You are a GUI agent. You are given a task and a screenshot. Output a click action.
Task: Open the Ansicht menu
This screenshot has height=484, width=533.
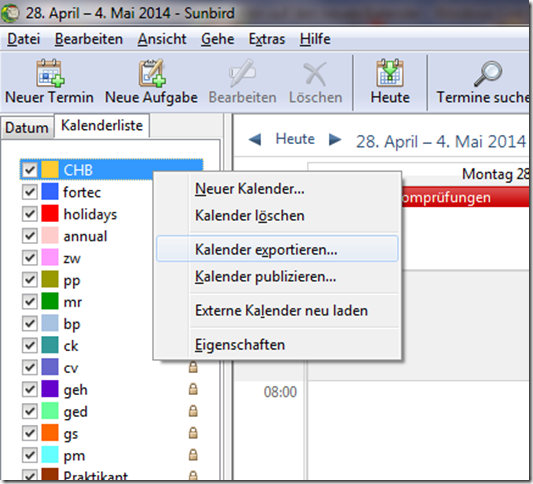(x=162, y=39)
